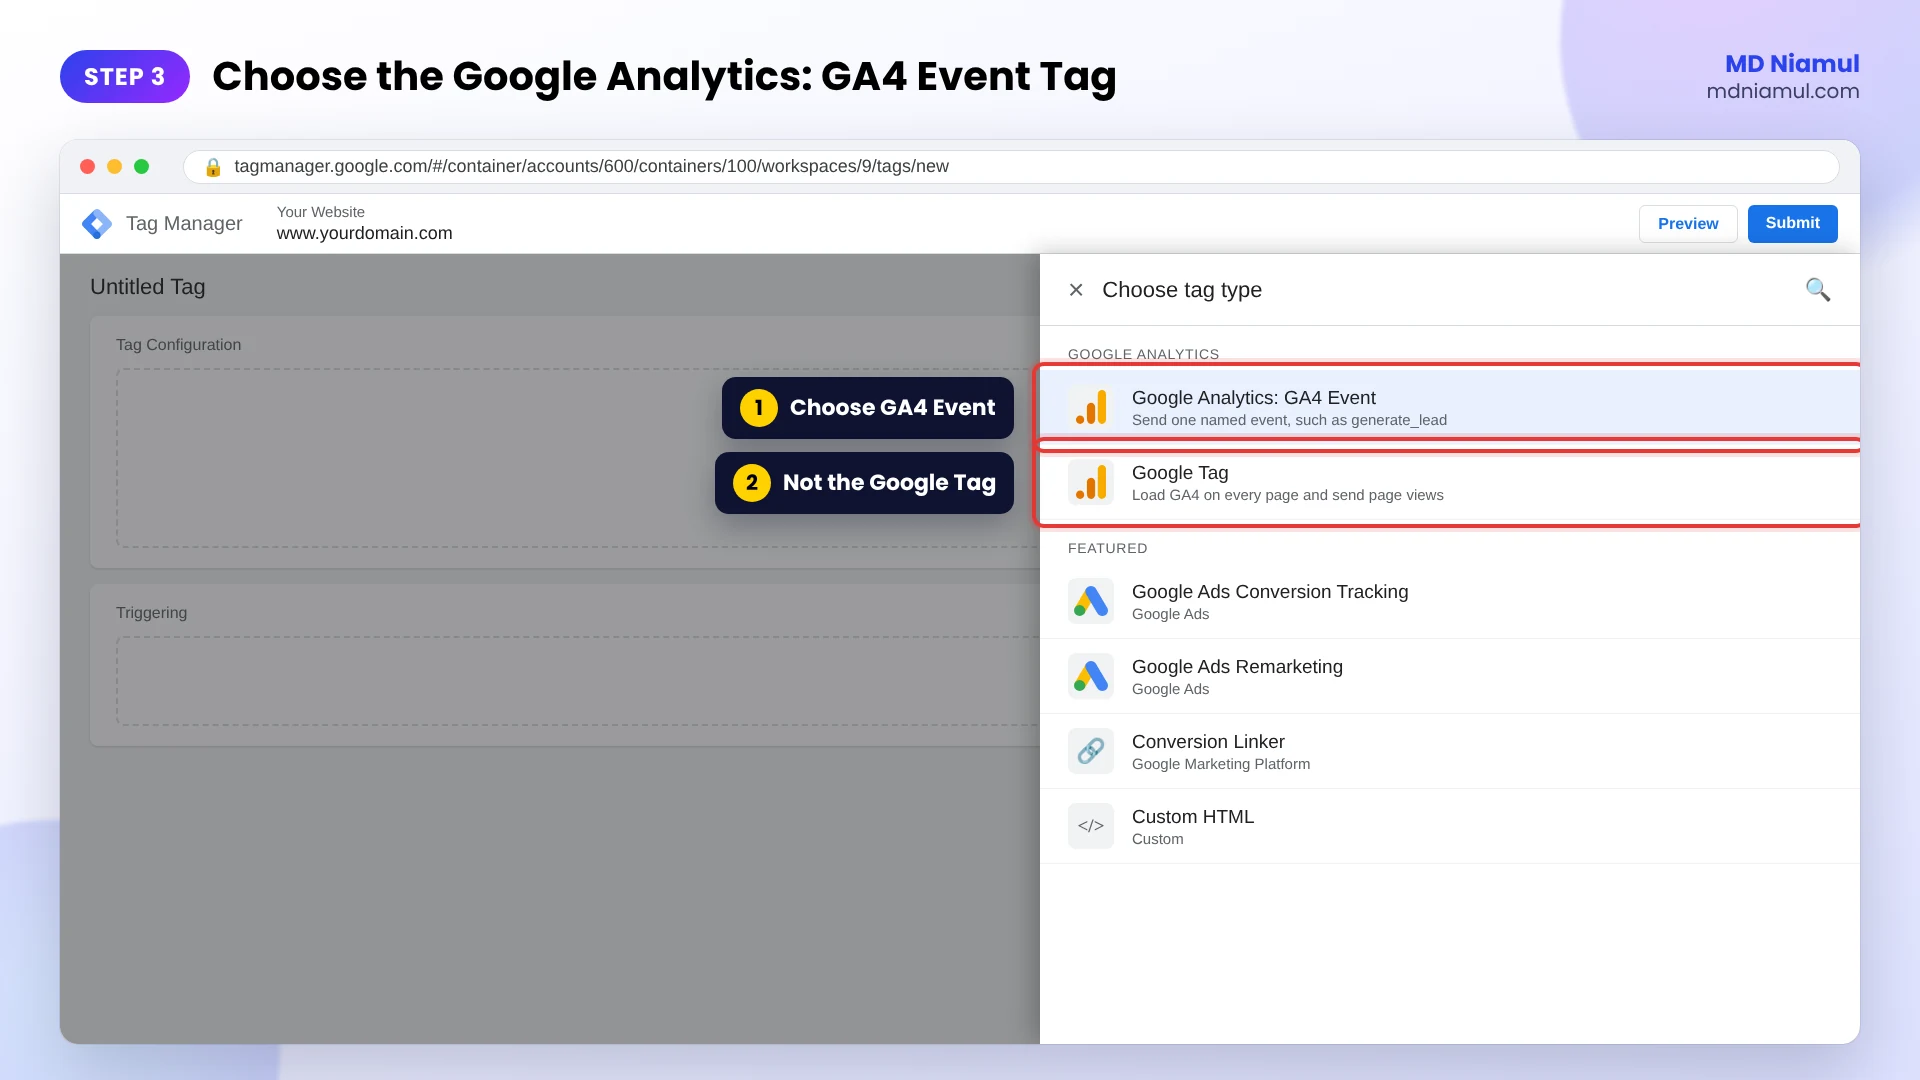This screenshot has width=1920, height=1080.
Task: Click 'Load GA4 on every page' description
Action: (1288, 496)
